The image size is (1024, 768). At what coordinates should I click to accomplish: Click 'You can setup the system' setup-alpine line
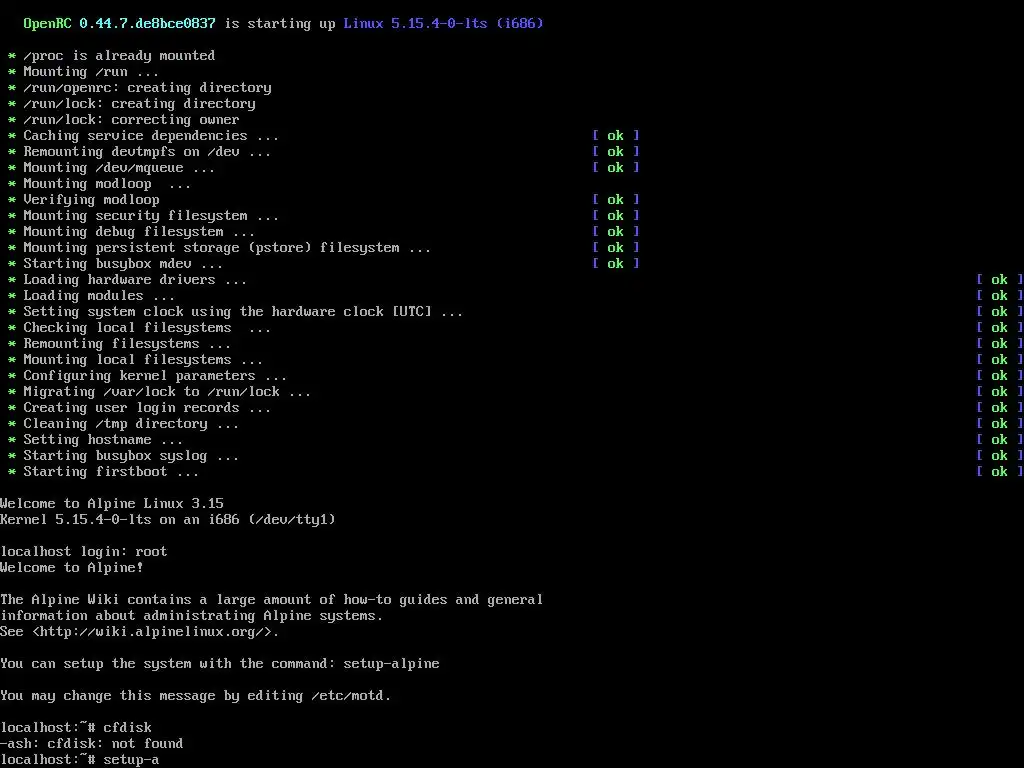tap(220, 664)
